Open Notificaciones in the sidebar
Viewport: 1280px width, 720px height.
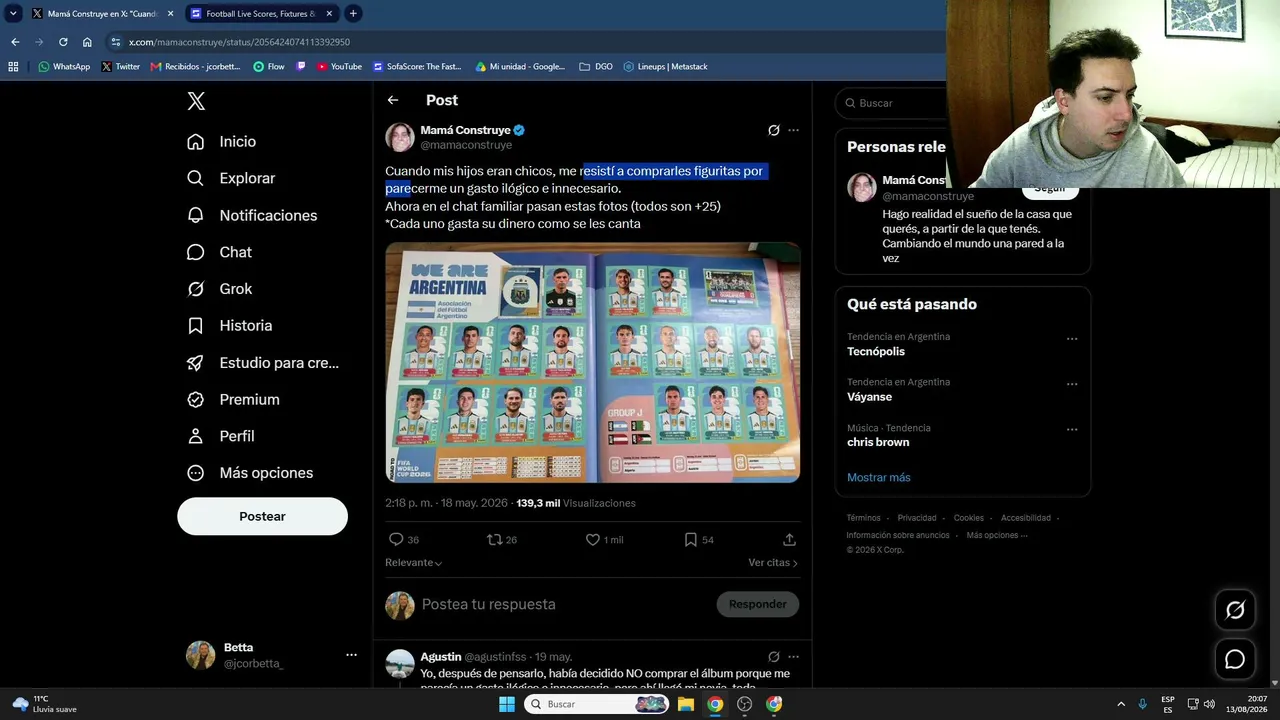(x=252, y=215)
